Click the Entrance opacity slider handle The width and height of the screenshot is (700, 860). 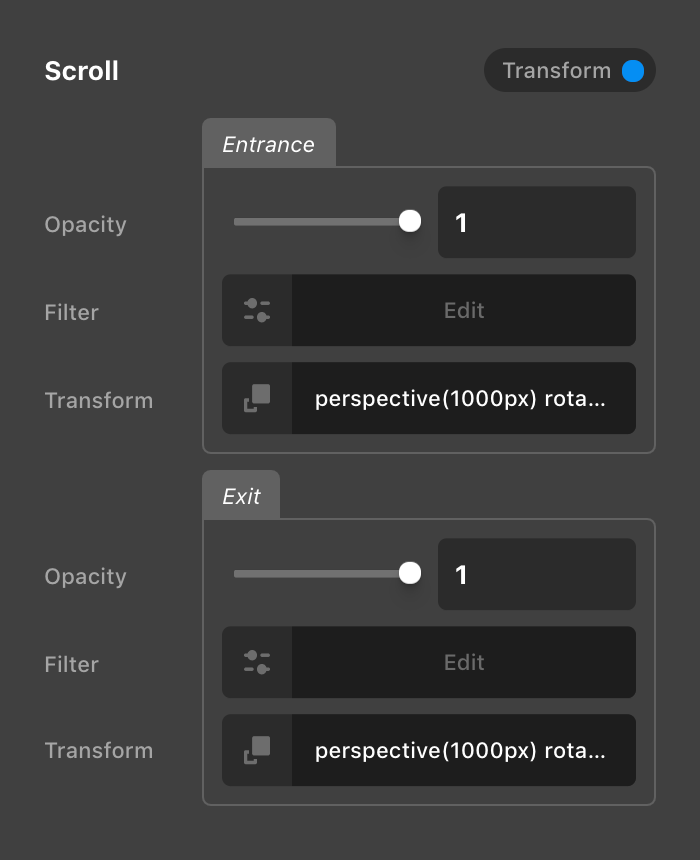[x=409, y=222]
